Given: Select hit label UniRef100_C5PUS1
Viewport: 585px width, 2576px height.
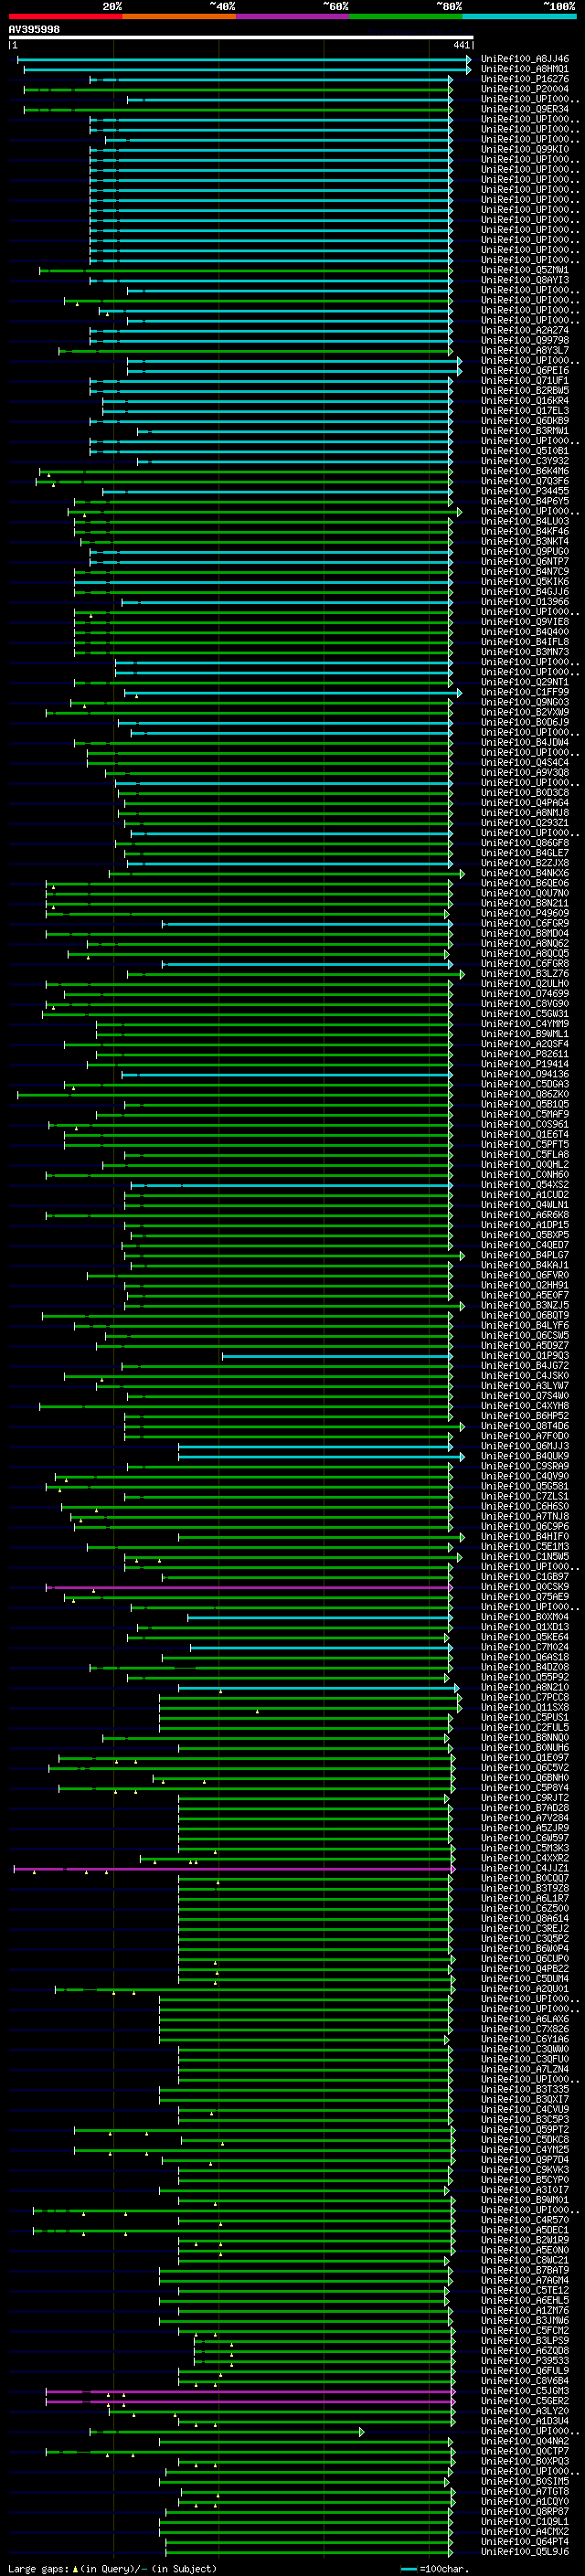Looking at the screenshot, I should click(525, 1717).
